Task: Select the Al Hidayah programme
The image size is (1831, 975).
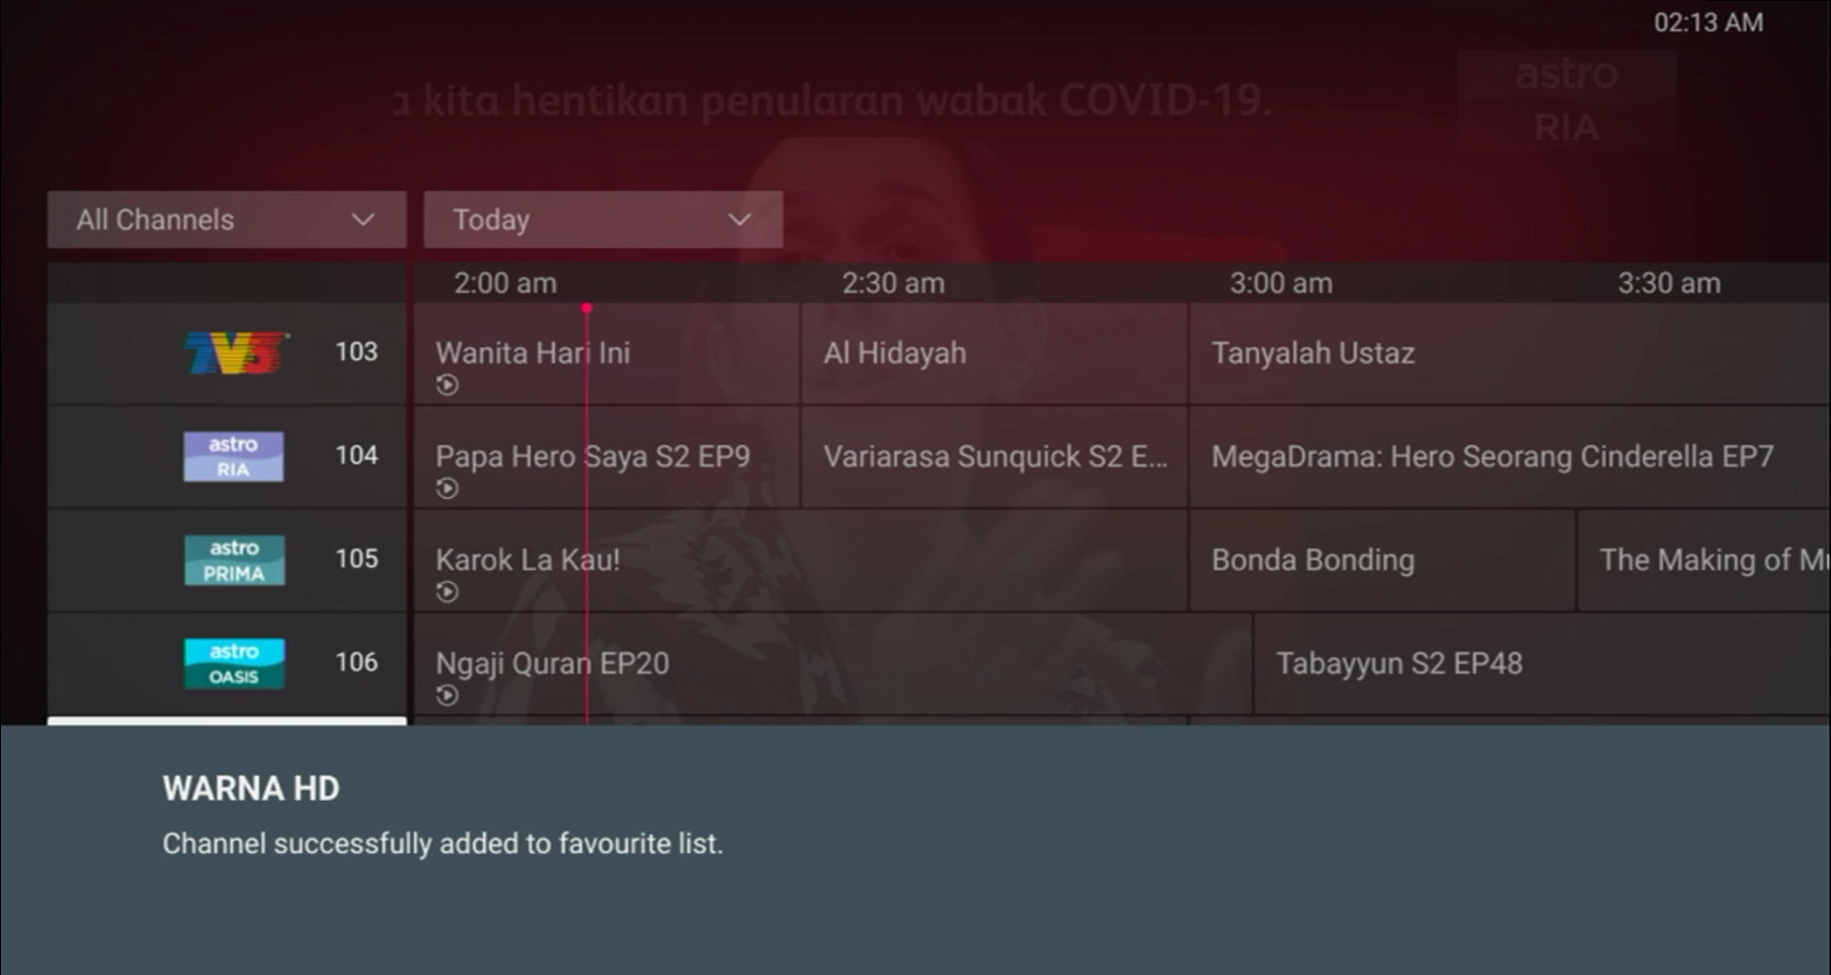Action: (994, 354)
